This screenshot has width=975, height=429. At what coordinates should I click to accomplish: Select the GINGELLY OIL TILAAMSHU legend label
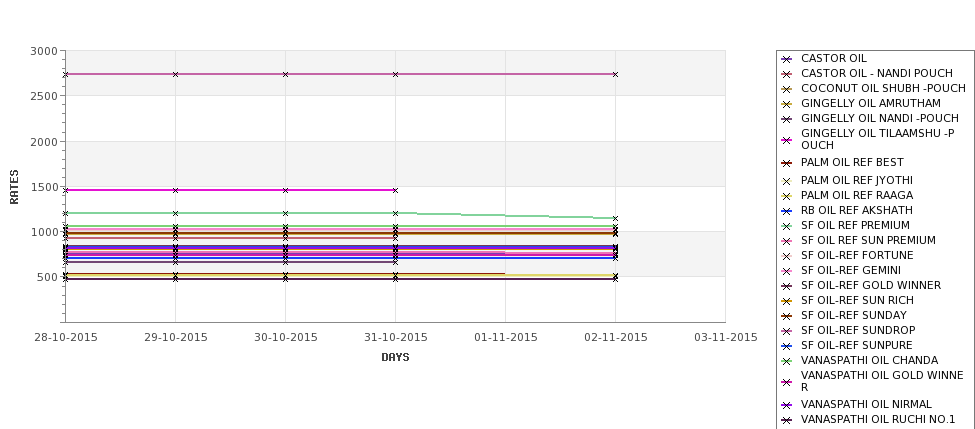[877, 139]
